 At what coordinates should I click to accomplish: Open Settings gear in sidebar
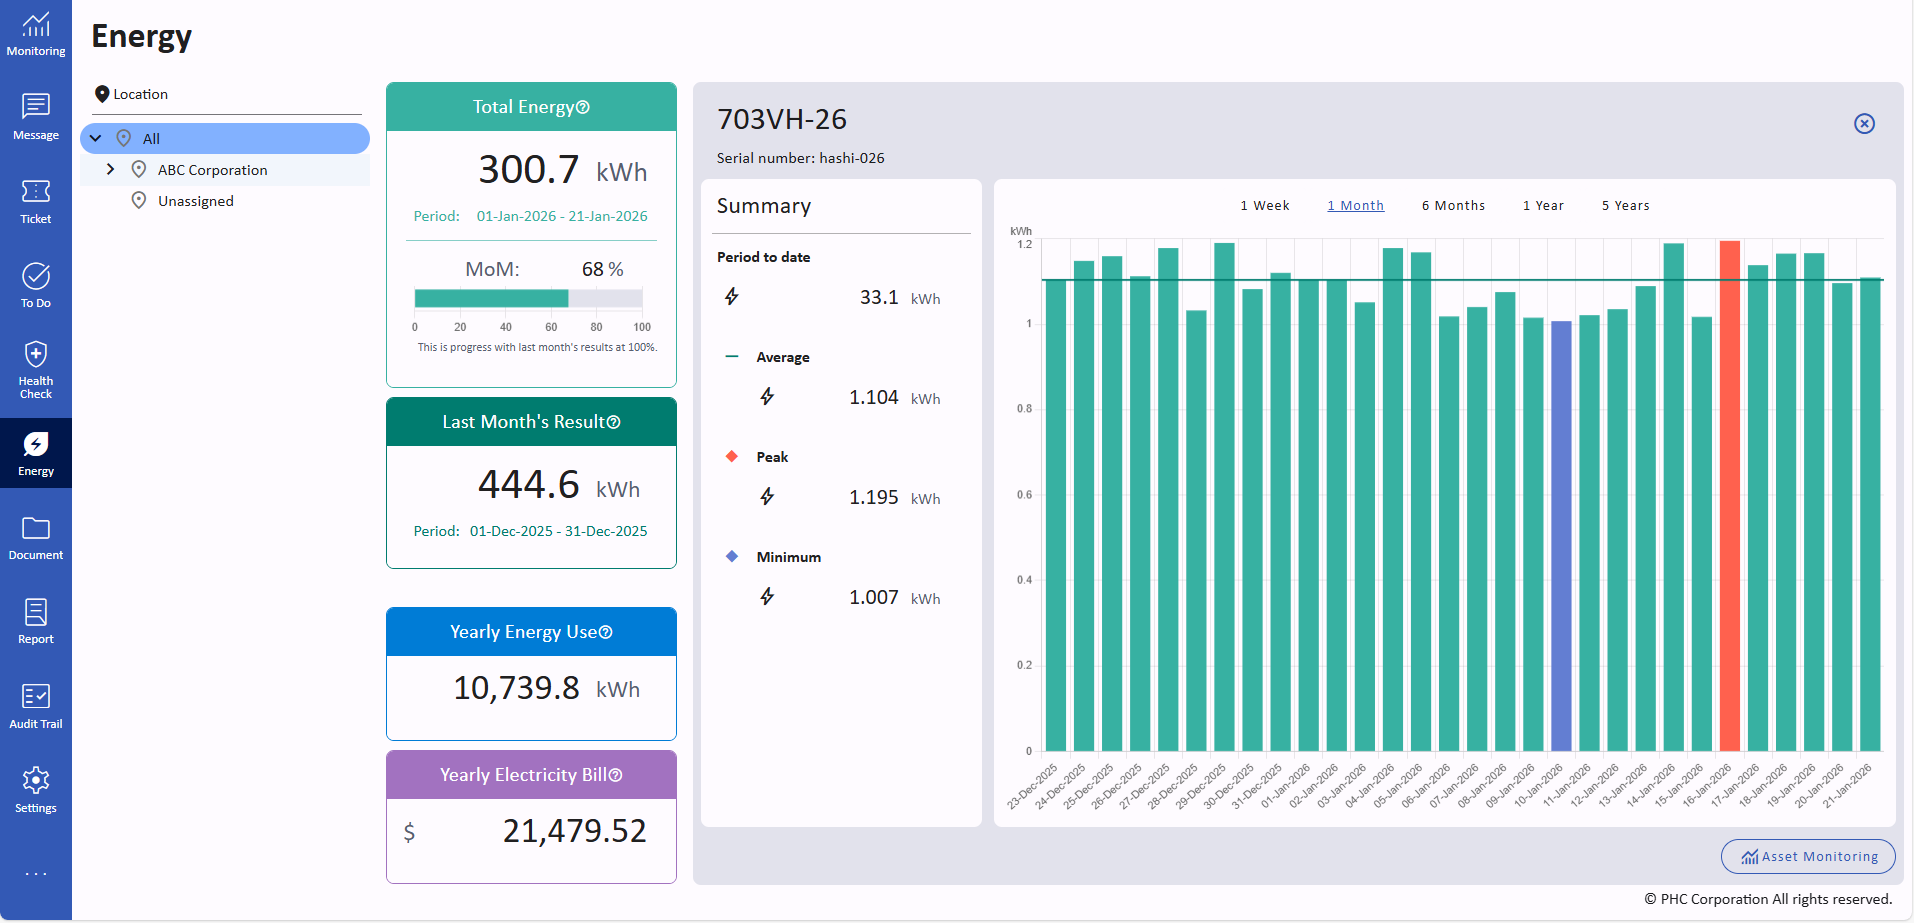36,790
